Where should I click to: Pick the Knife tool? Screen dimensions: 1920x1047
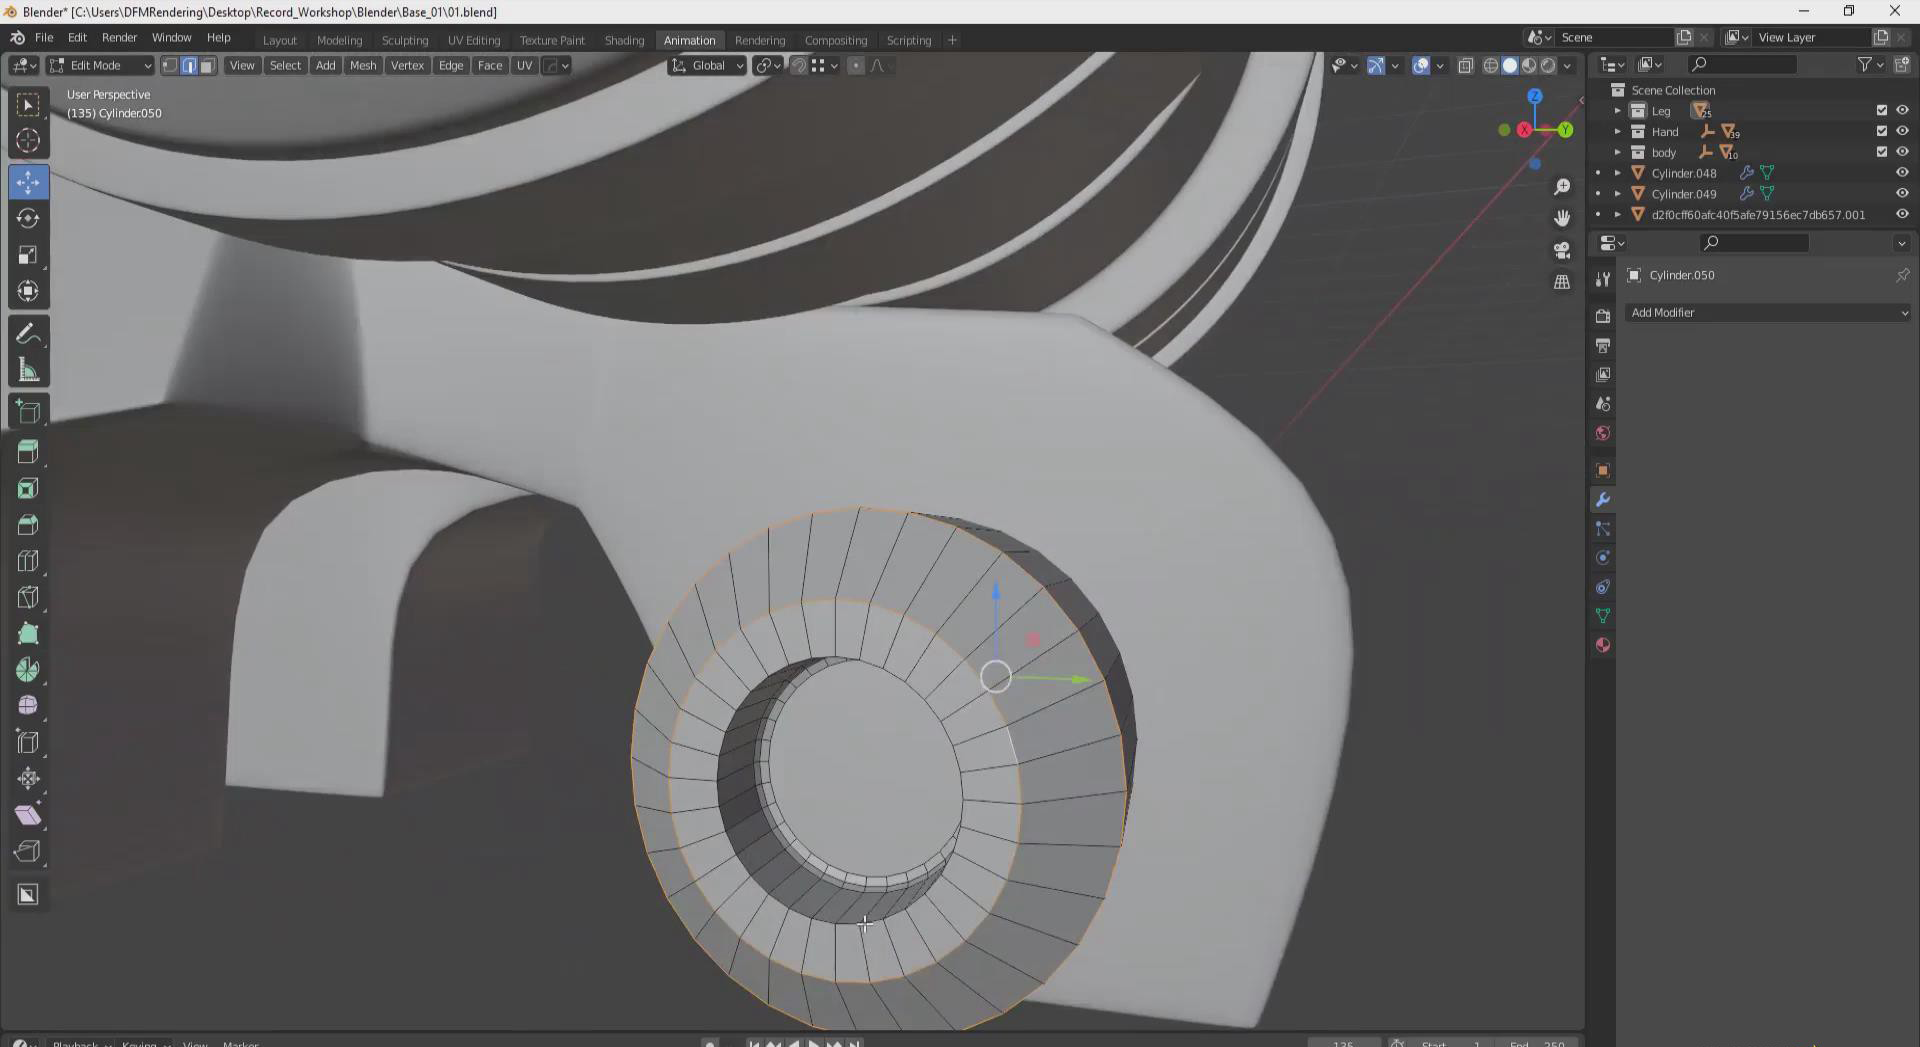(28, 597)
